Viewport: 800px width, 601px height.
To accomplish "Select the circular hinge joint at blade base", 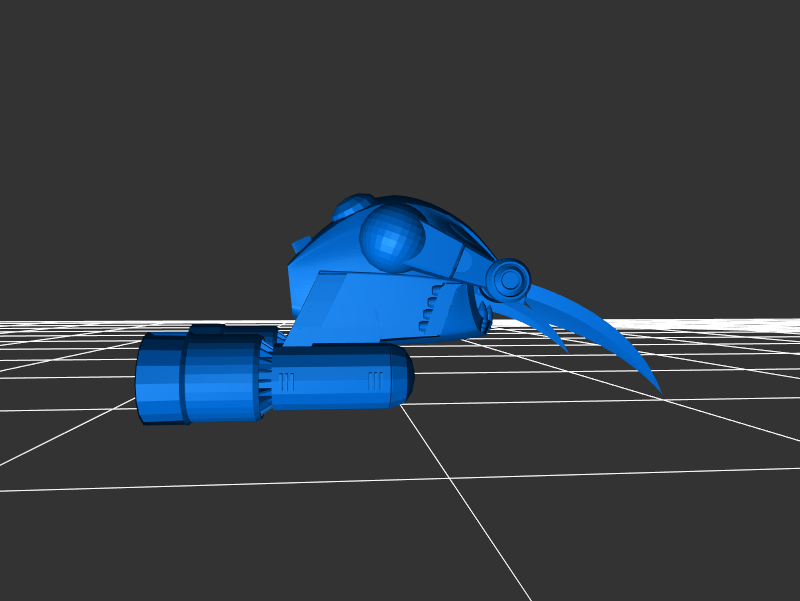I will click(510, 280).
